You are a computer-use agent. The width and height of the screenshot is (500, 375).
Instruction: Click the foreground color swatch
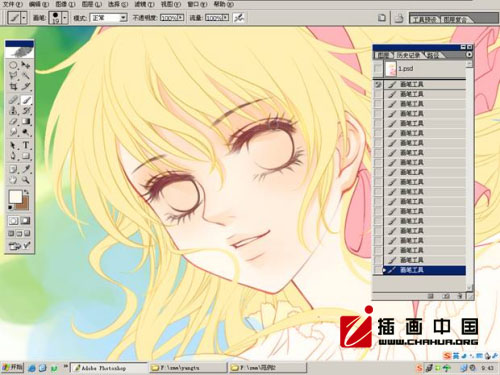point(15,197)
